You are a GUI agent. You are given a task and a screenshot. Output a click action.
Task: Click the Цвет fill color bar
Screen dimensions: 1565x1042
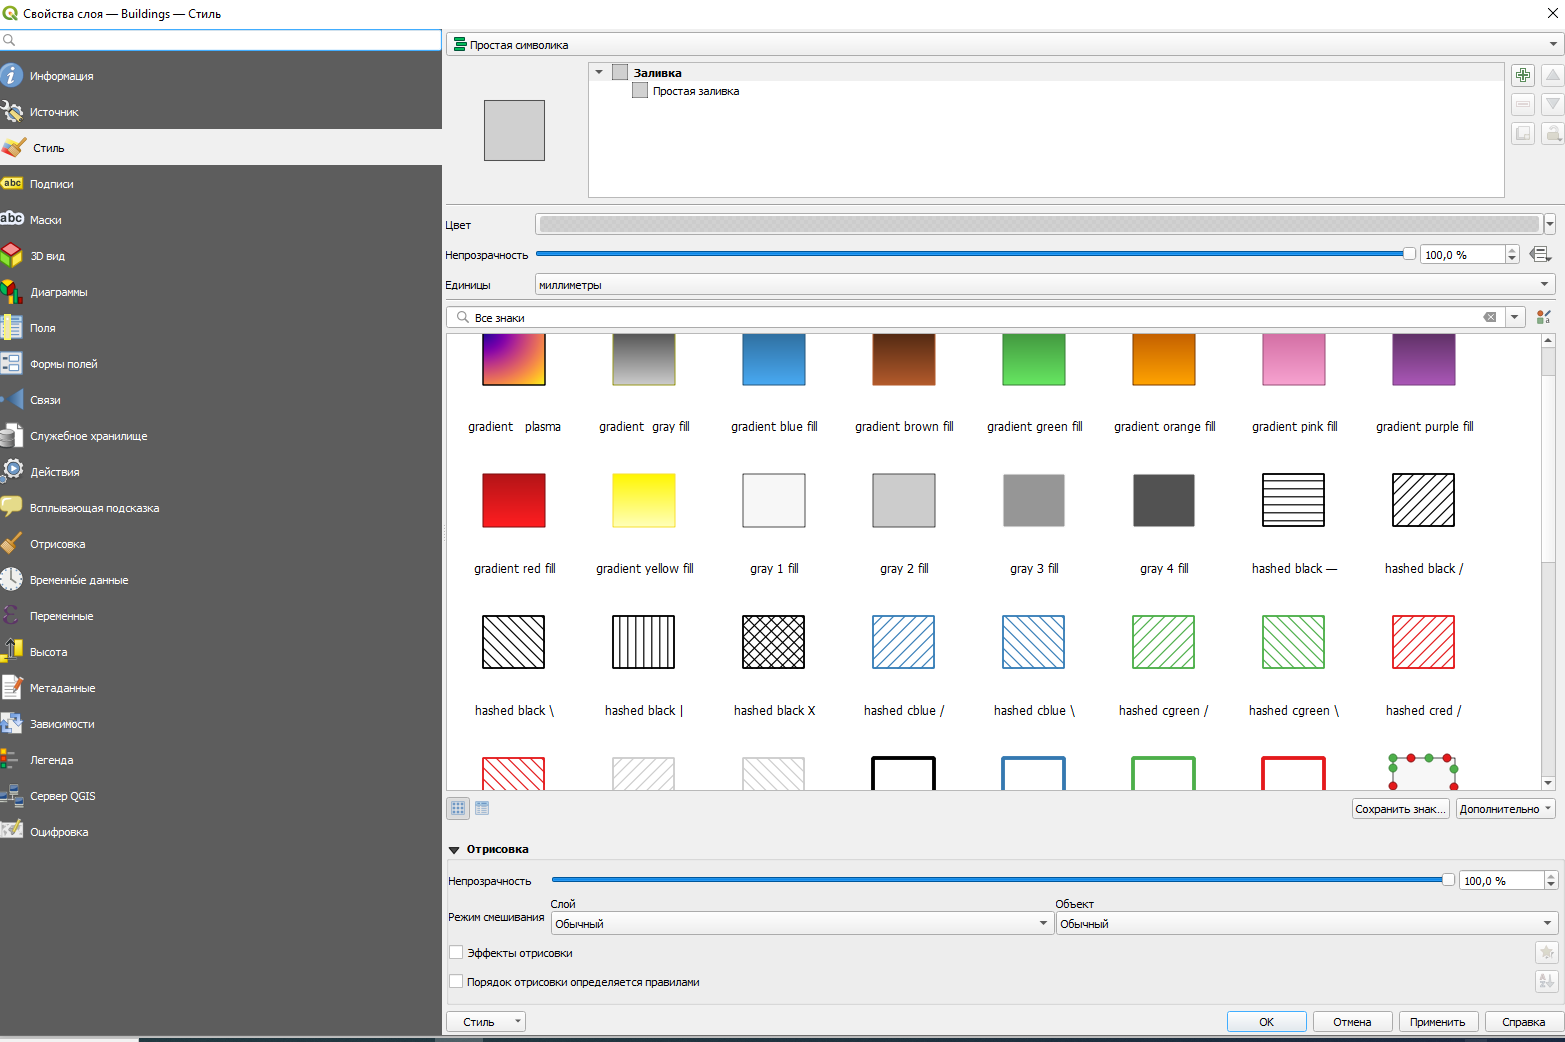click(1038, 225)
